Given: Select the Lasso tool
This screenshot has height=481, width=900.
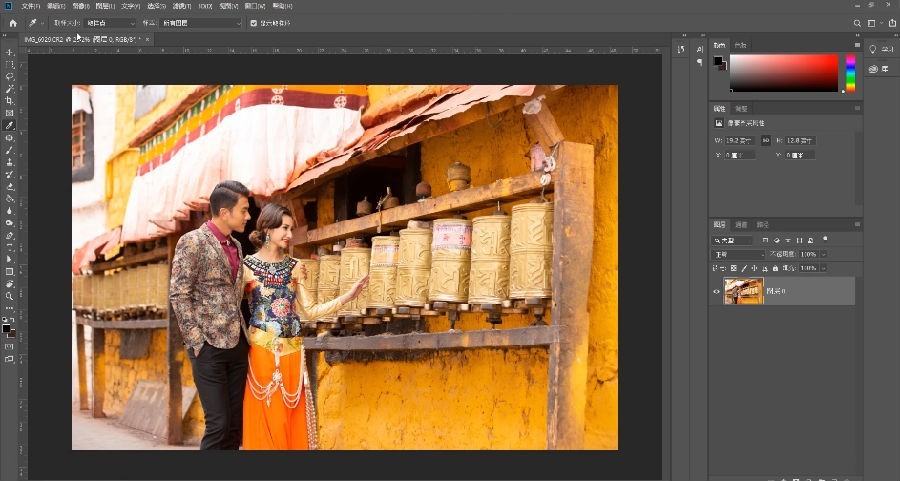Looking at the screenshot, I should [10, 76].
